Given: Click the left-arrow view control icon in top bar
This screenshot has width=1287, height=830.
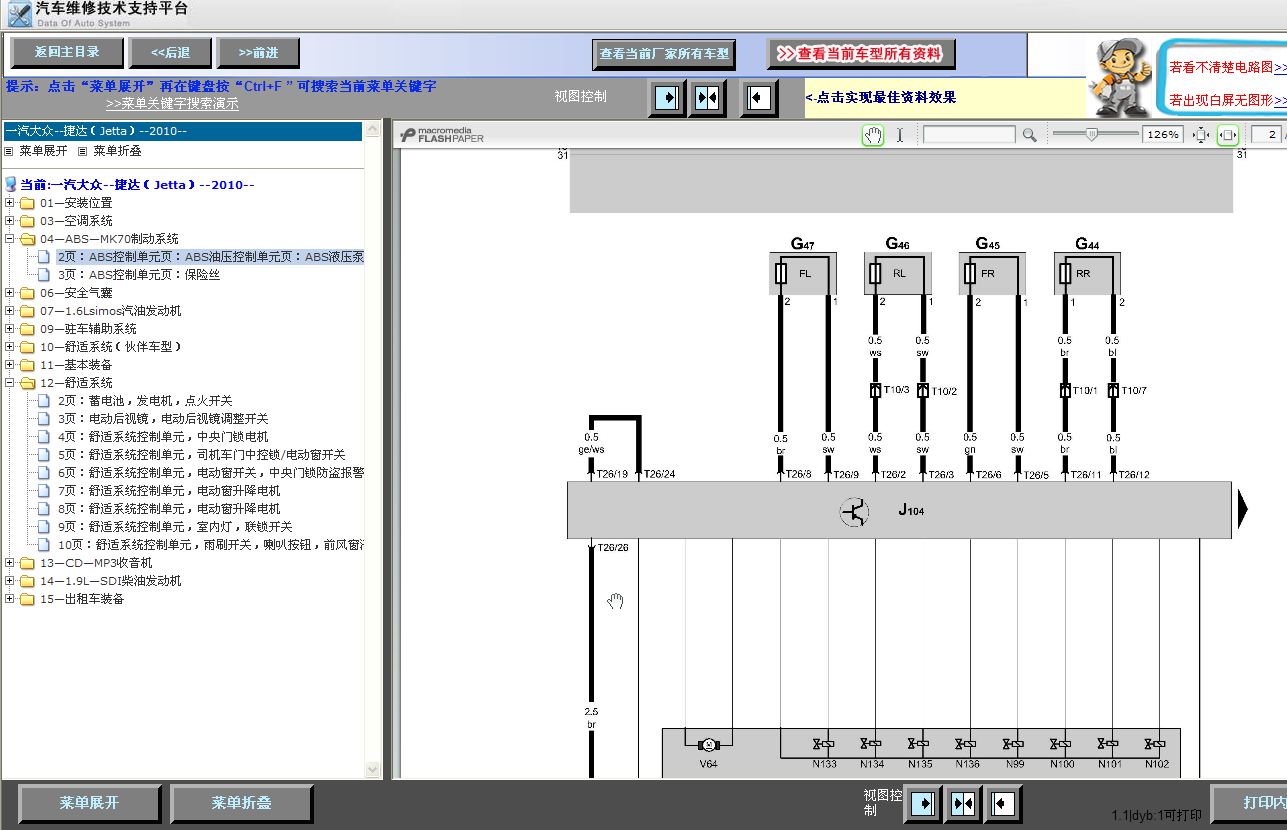Looking at the screenshot, I should coord(759,98).
